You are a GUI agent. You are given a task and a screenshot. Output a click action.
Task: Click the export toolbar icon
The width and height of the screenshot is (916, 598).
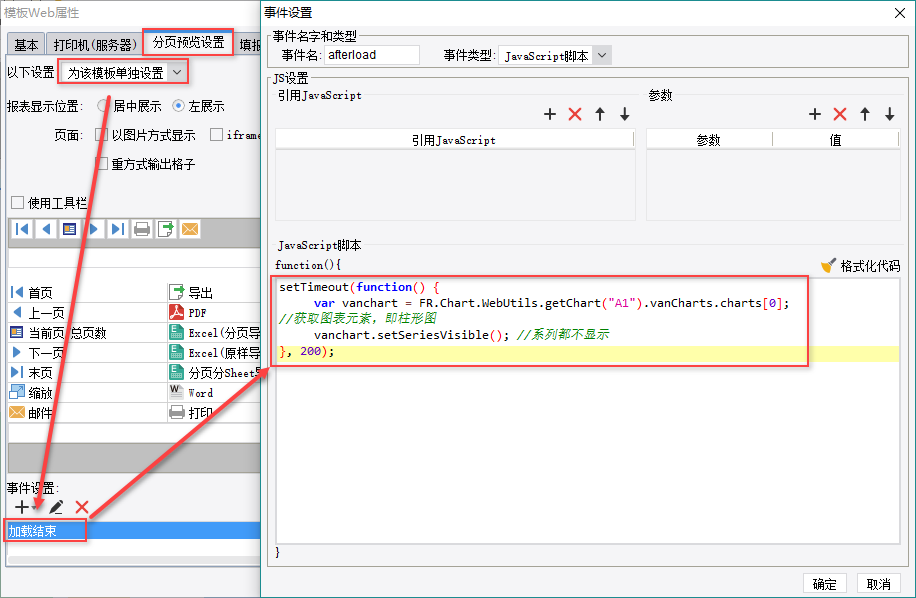click(166, 229)
